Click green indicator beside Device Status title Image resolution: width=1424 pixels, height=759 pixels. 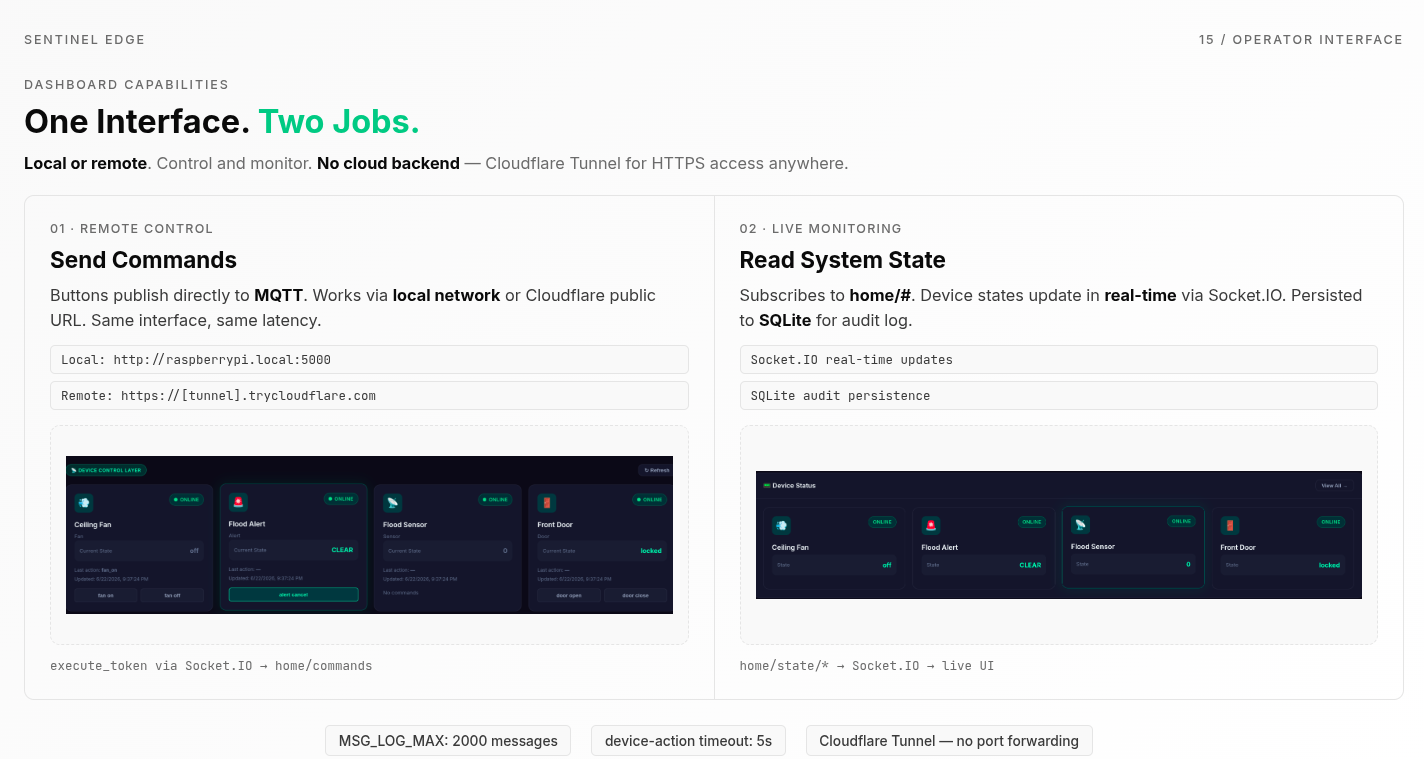(767, 485)
